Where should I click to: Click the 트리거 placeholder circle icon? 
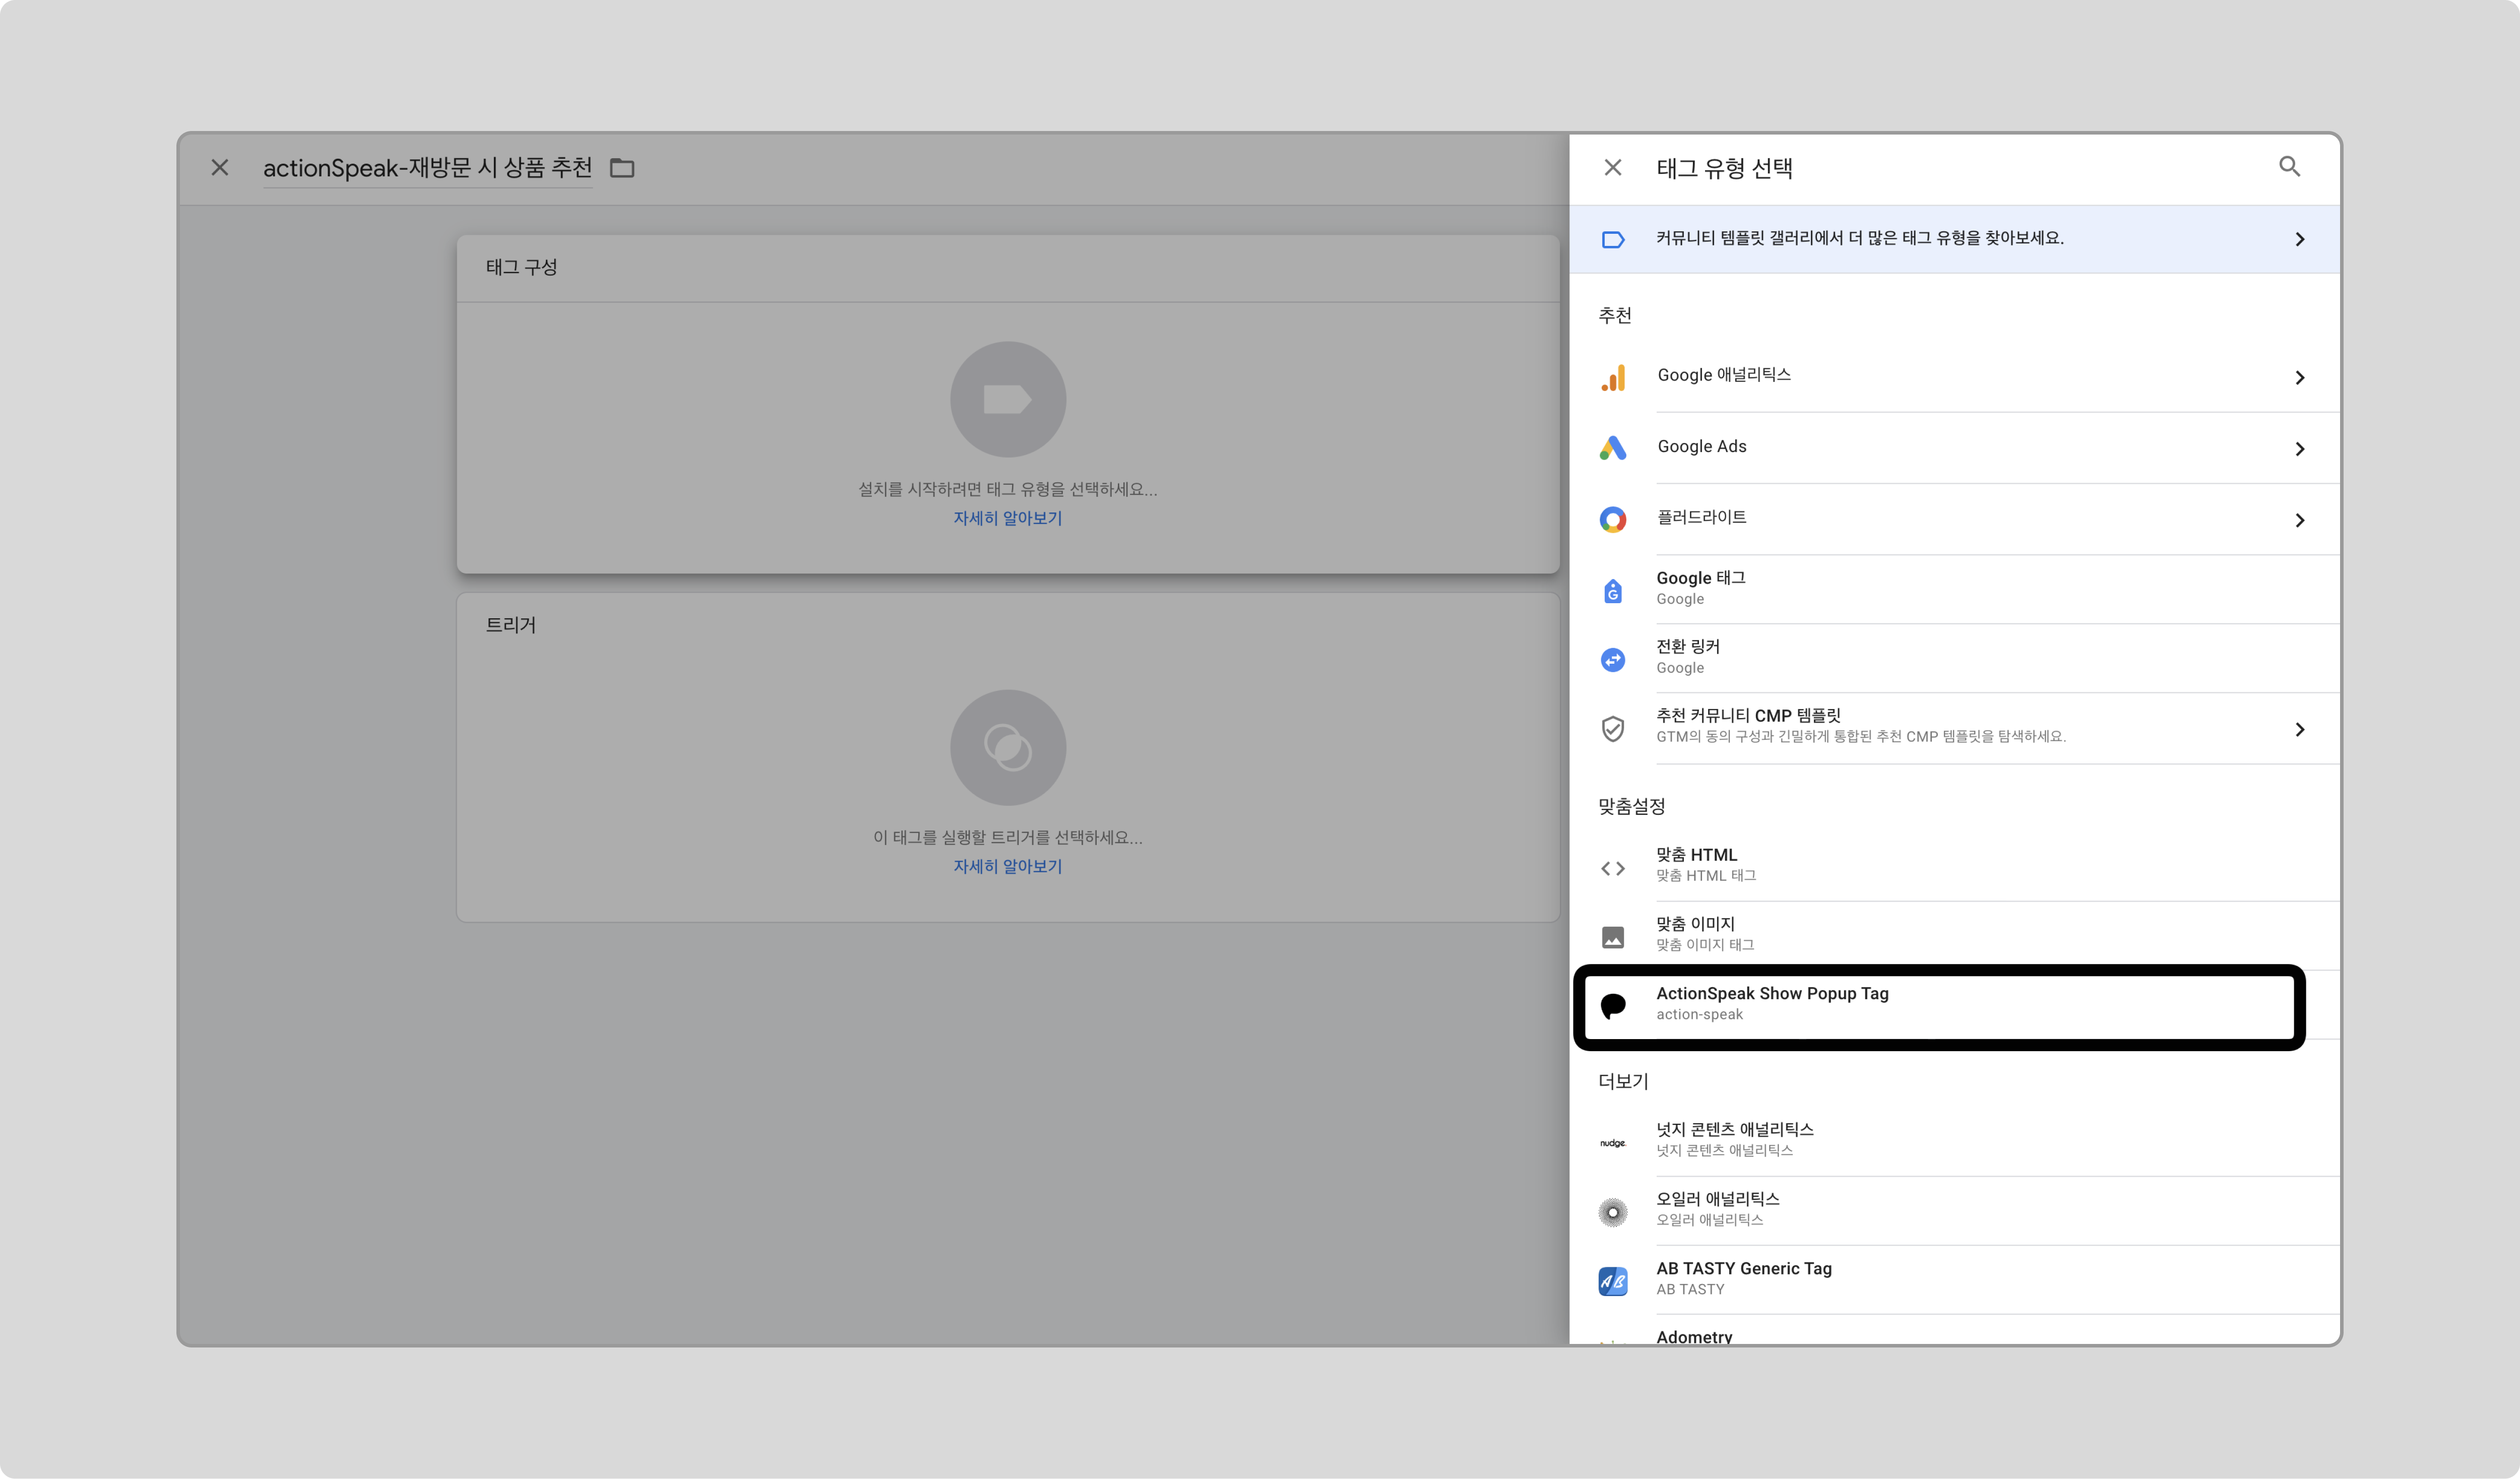tap(1008, 748)
